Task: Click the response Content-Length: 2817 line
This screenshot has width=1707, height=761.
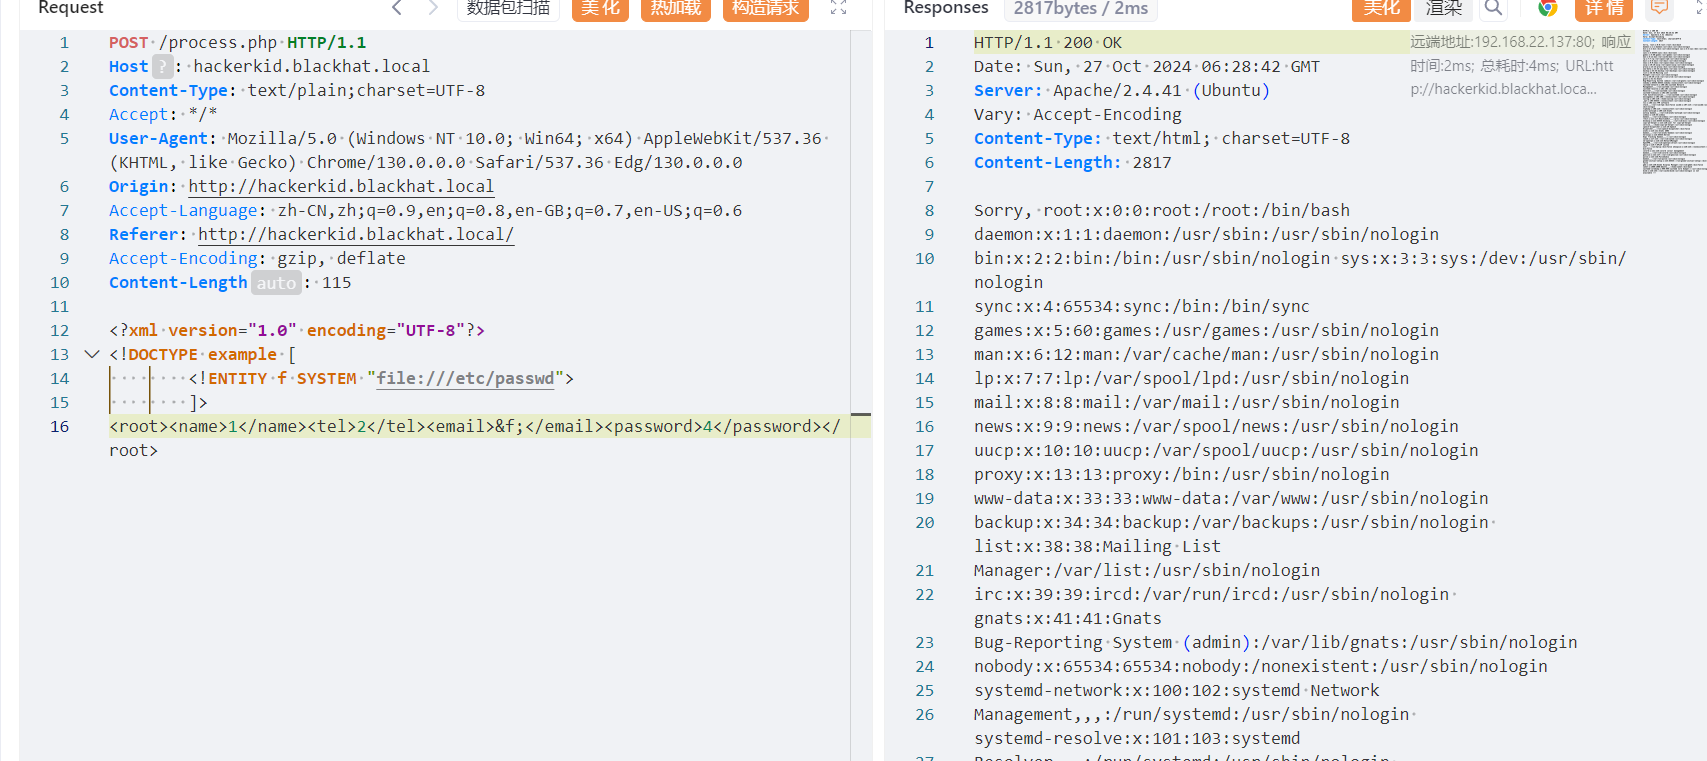Action: click(1073, 163)
